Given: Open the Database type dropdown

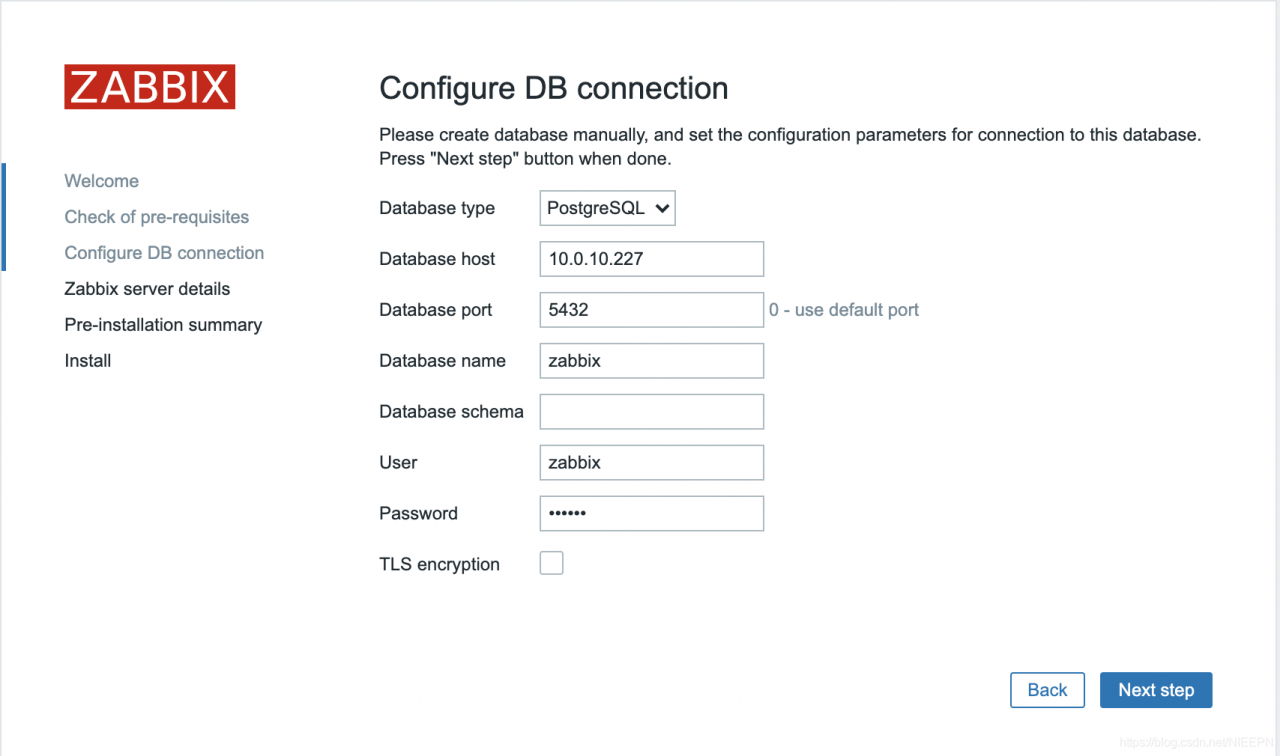Looking at the screenshot, I should [608, 208].
